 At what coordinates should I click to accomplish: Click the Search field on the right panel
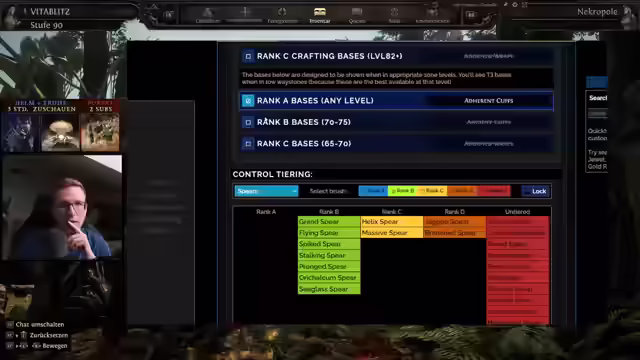[598, 114]
